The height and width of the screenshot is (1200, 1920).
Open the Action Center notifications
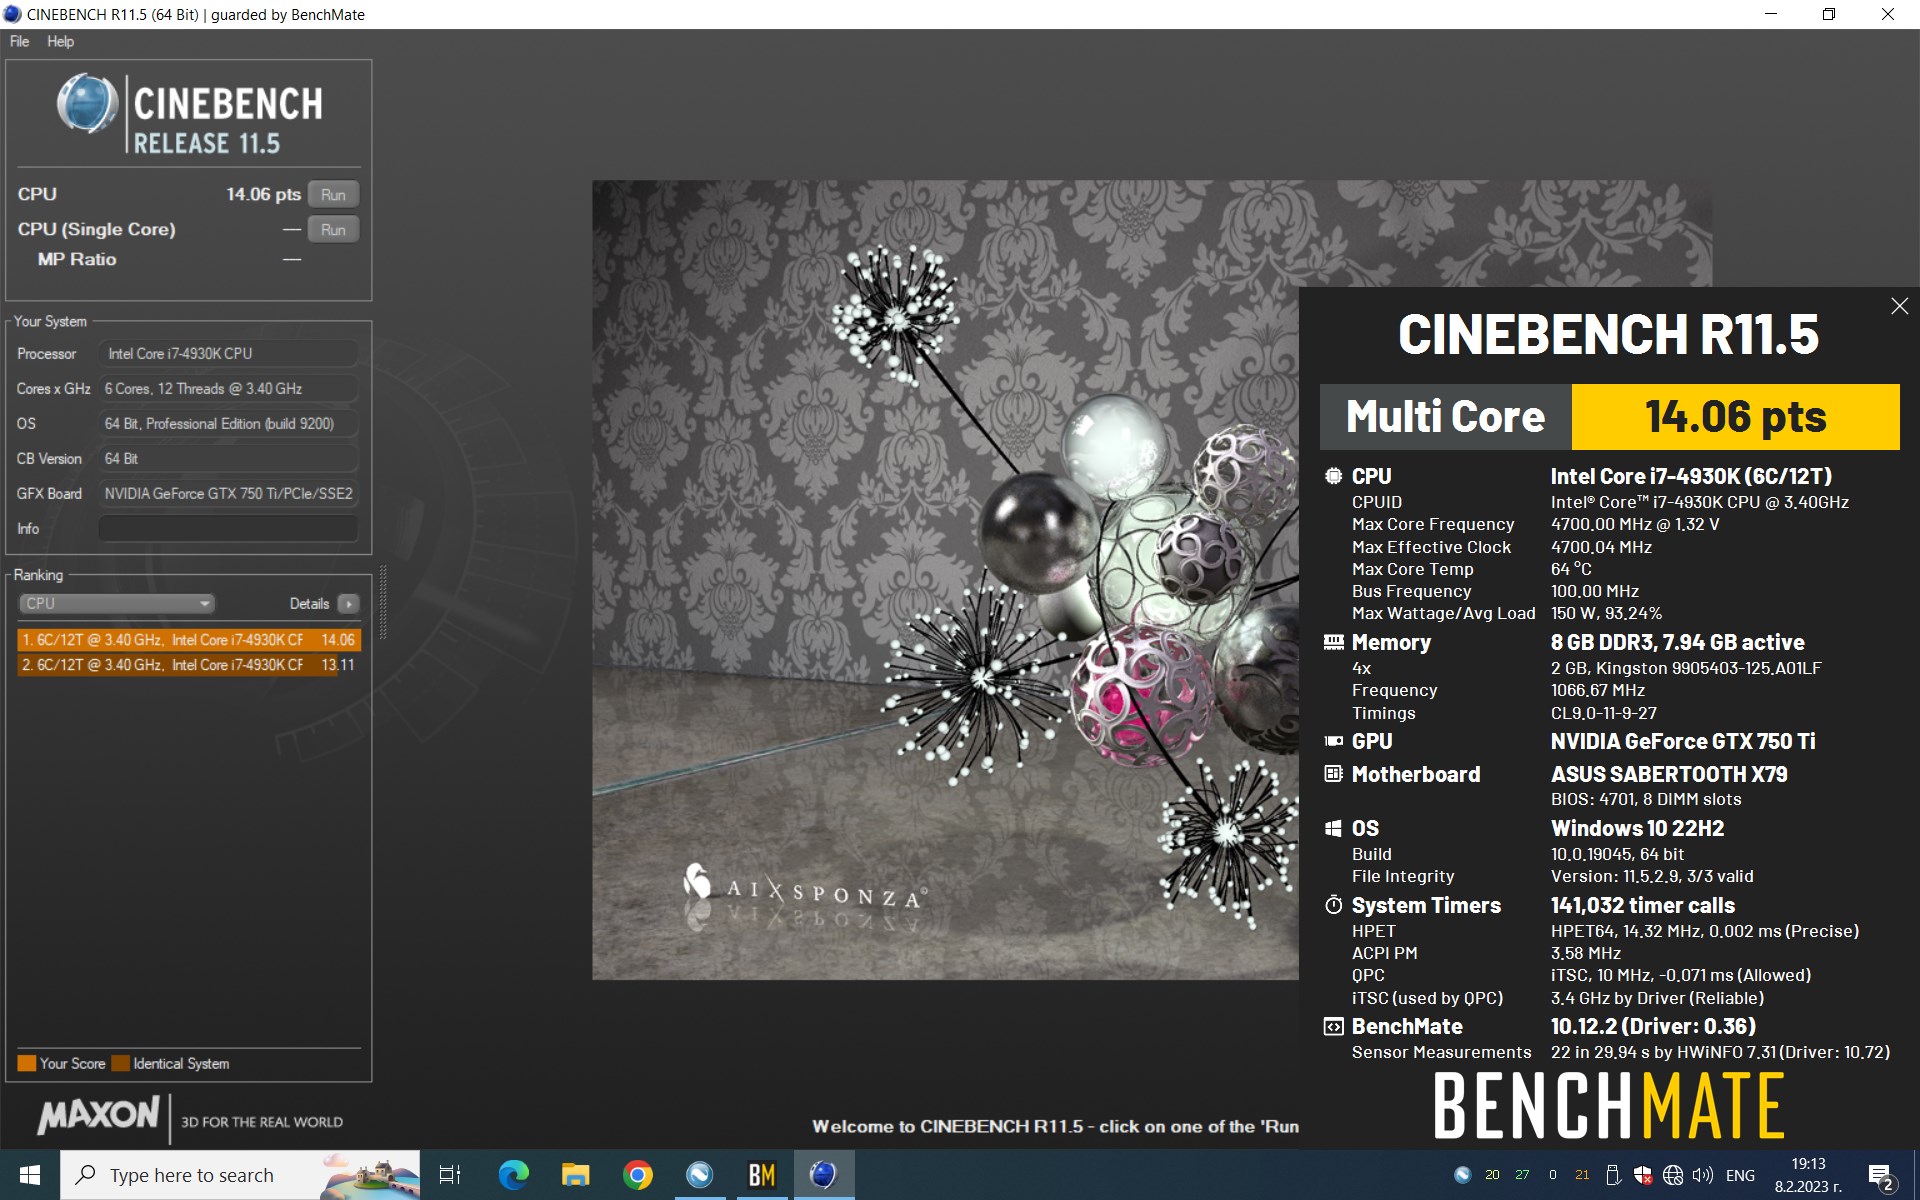[x=1881, y=1176]
